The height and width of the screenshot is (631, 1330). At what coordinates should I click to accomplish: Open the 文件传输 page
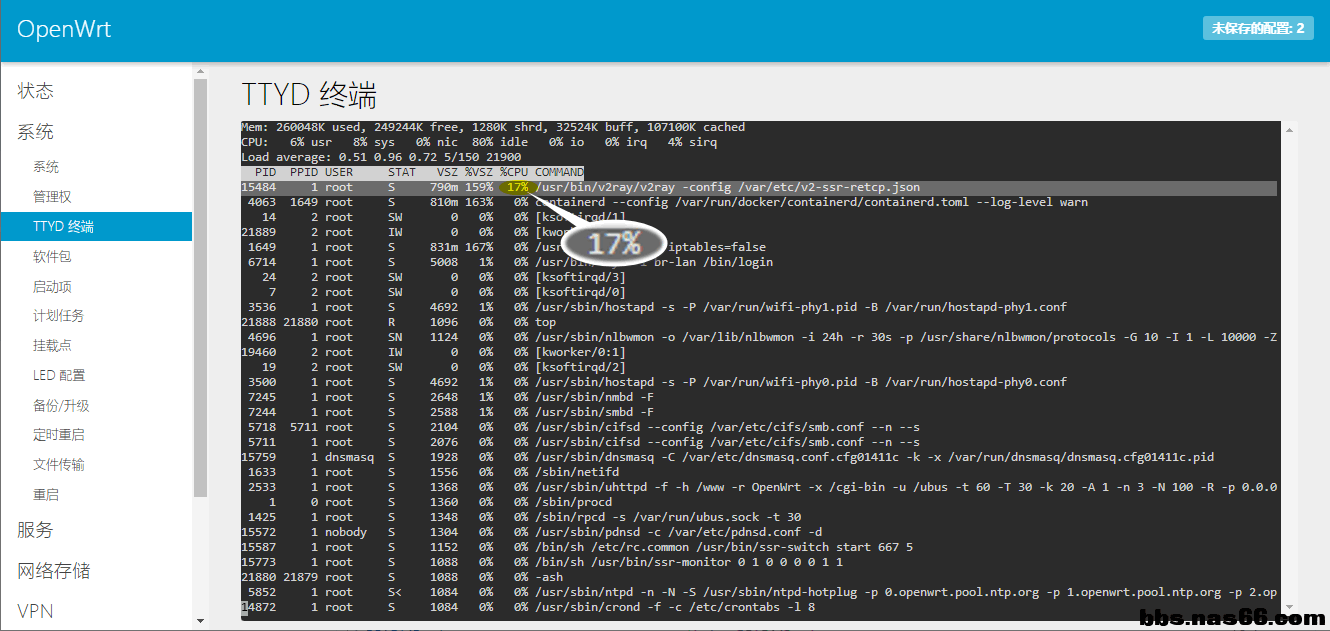click(x=58, y=465)
